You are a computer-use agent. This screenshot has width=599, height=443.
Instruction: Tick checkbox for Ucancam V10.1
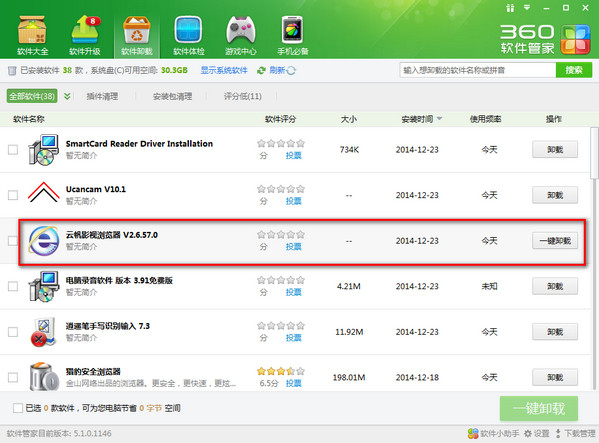pos(13,195)
